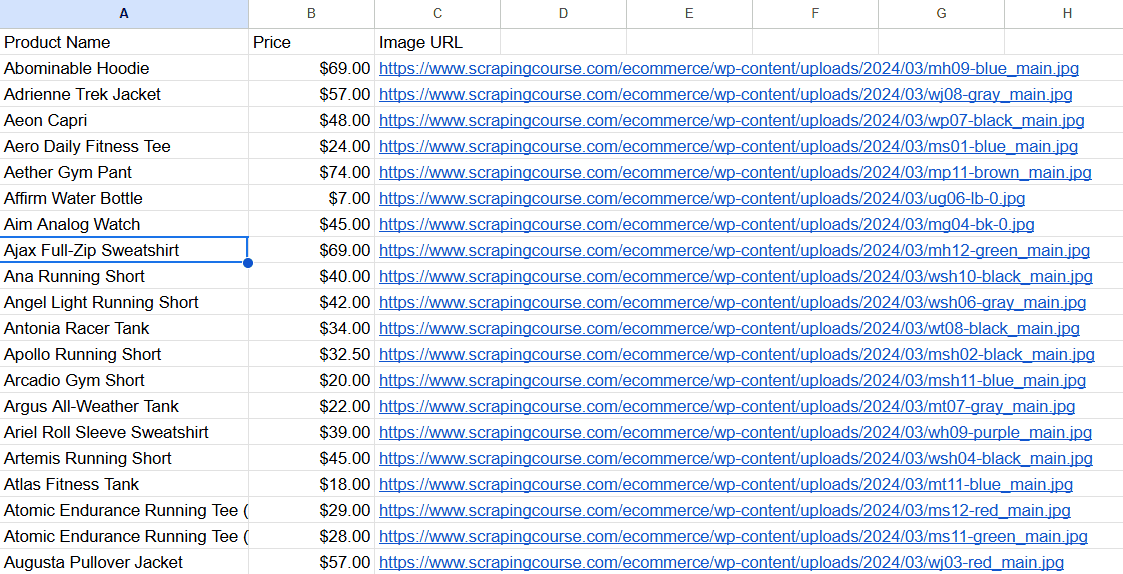Open the mh12-green_main.jpg image link
The image size is (1123, 574).
[x=734, y=251]
